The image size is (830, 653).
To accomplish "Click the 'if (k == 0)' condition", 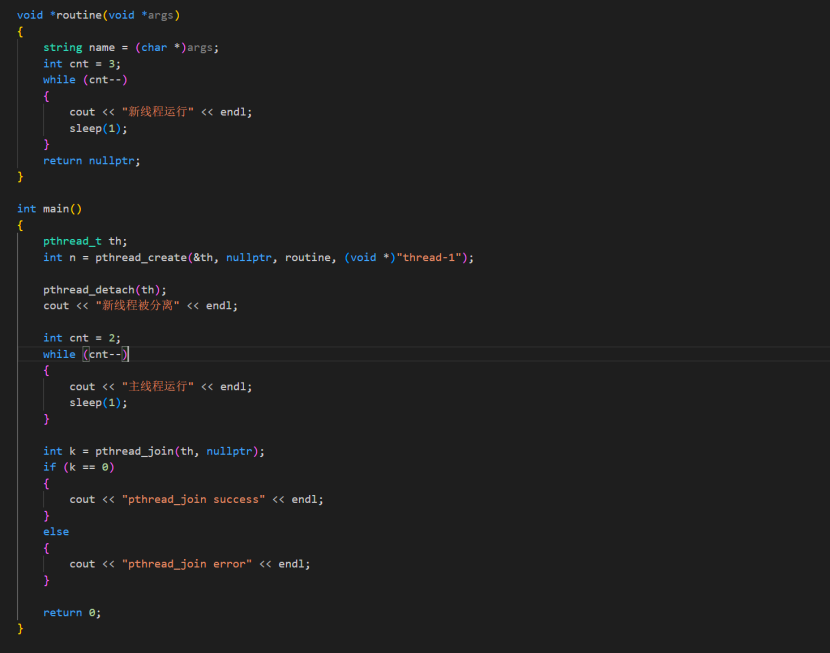I will point(79,467).
